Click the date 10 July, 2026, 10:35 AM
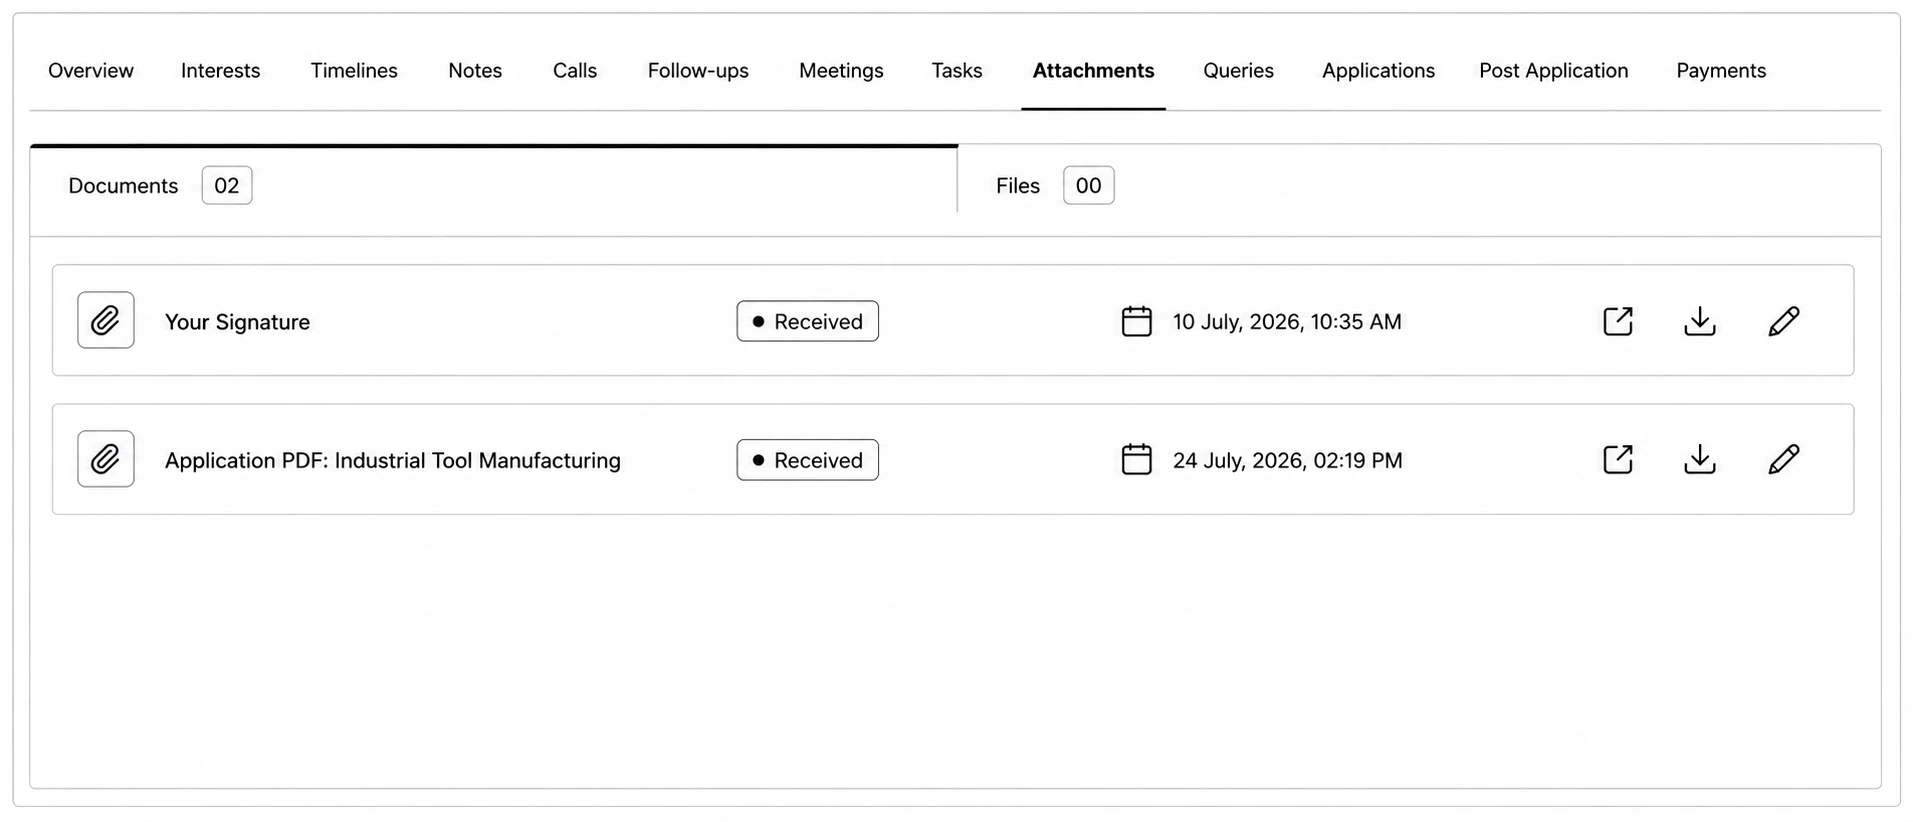Viewport: 1913px width, 822px height. (1287, 322)
